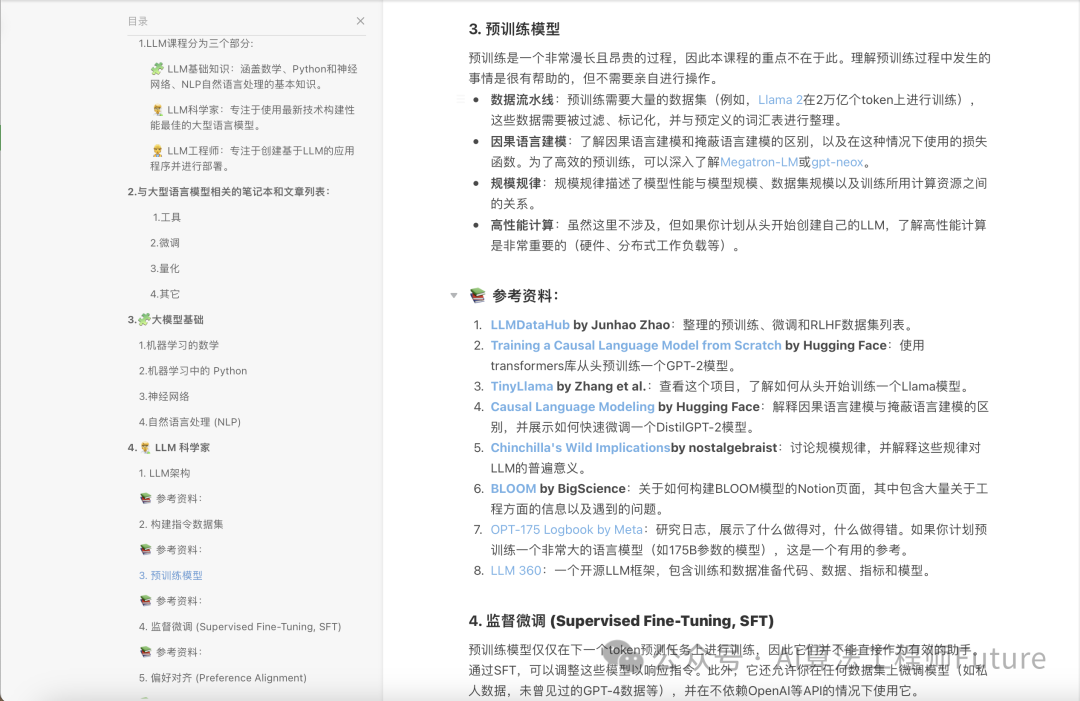Jump to 4. 监督微调 (Supervised Fine-Tuning, SFT) in outline
This screenshot has width=1080, height=701.
240,627
